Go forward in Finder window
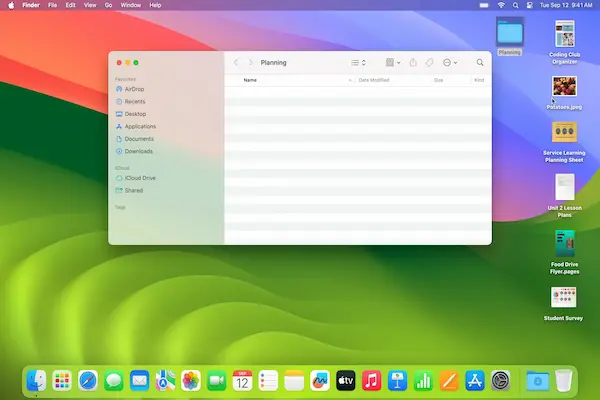The width and height of the screenshot is (600, 400). coord(250,62)
